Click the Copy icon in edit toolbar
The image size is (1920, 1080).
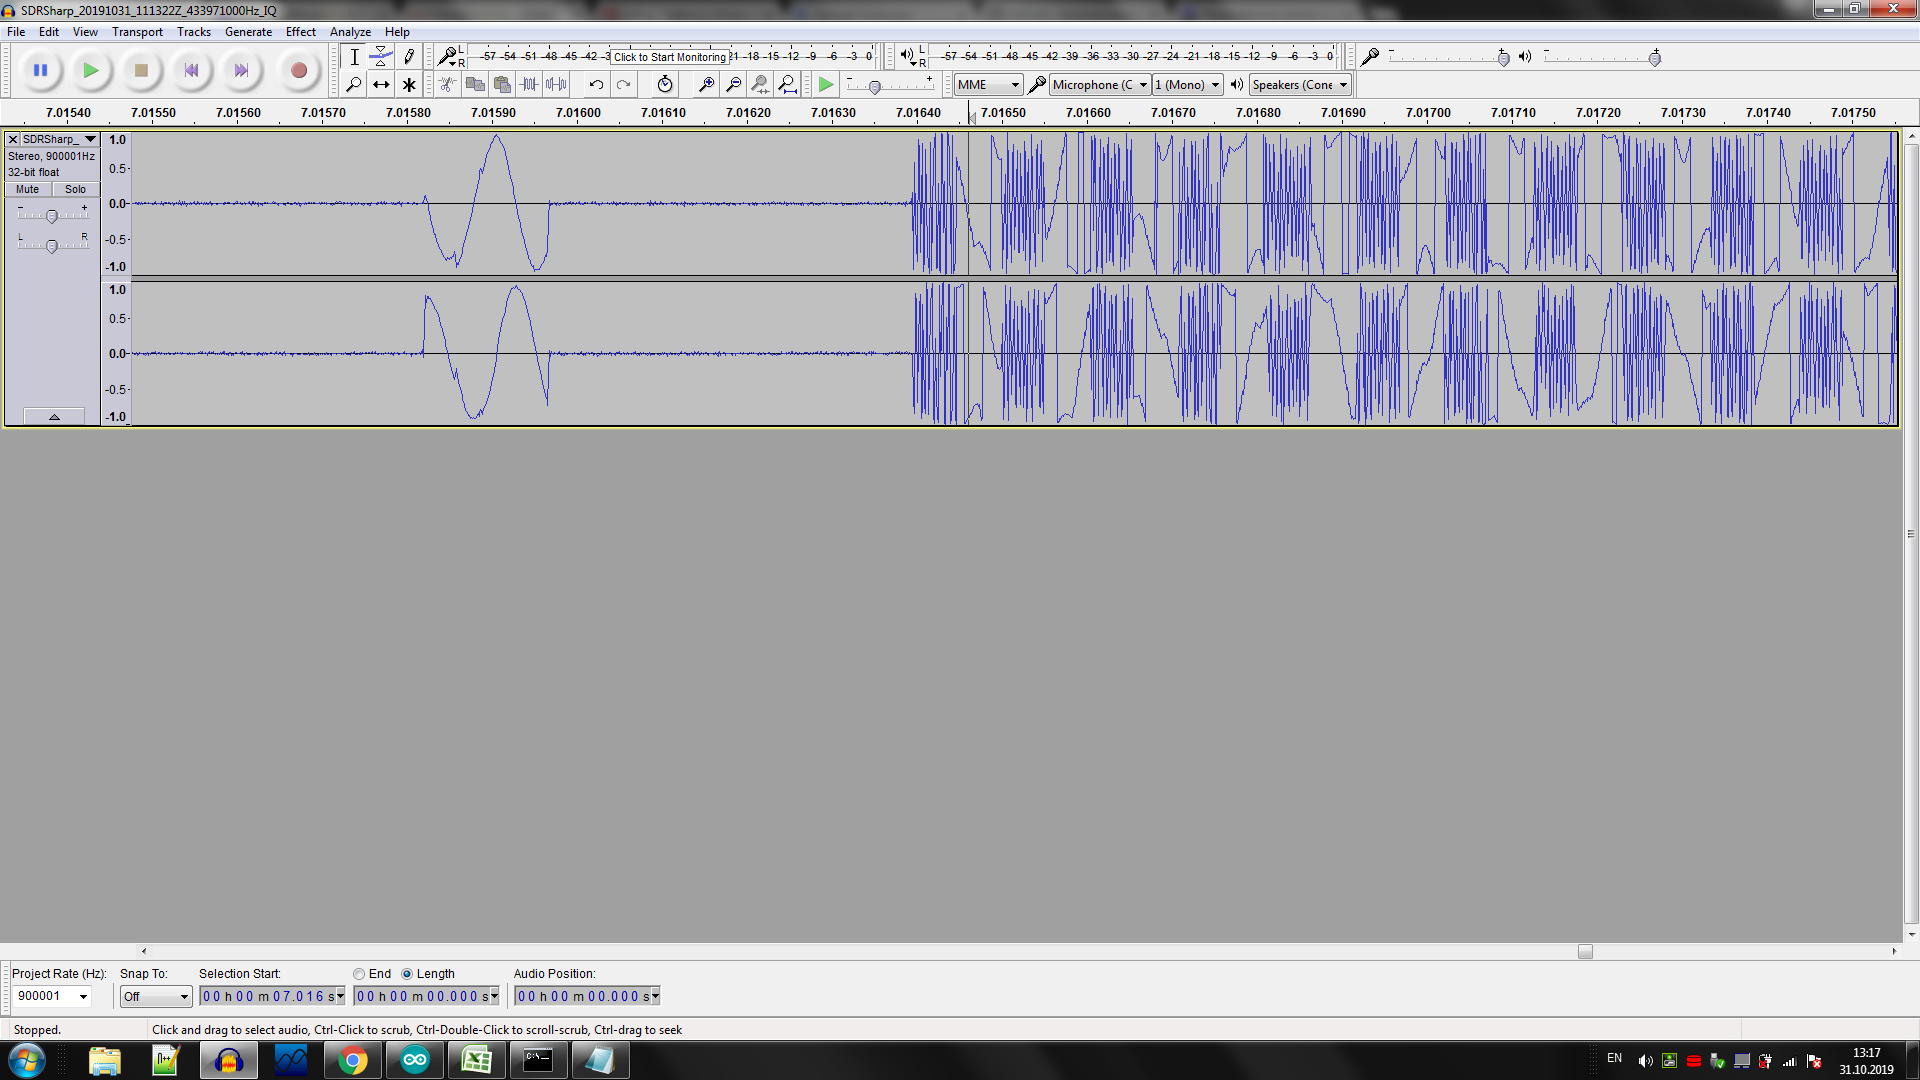475,85
